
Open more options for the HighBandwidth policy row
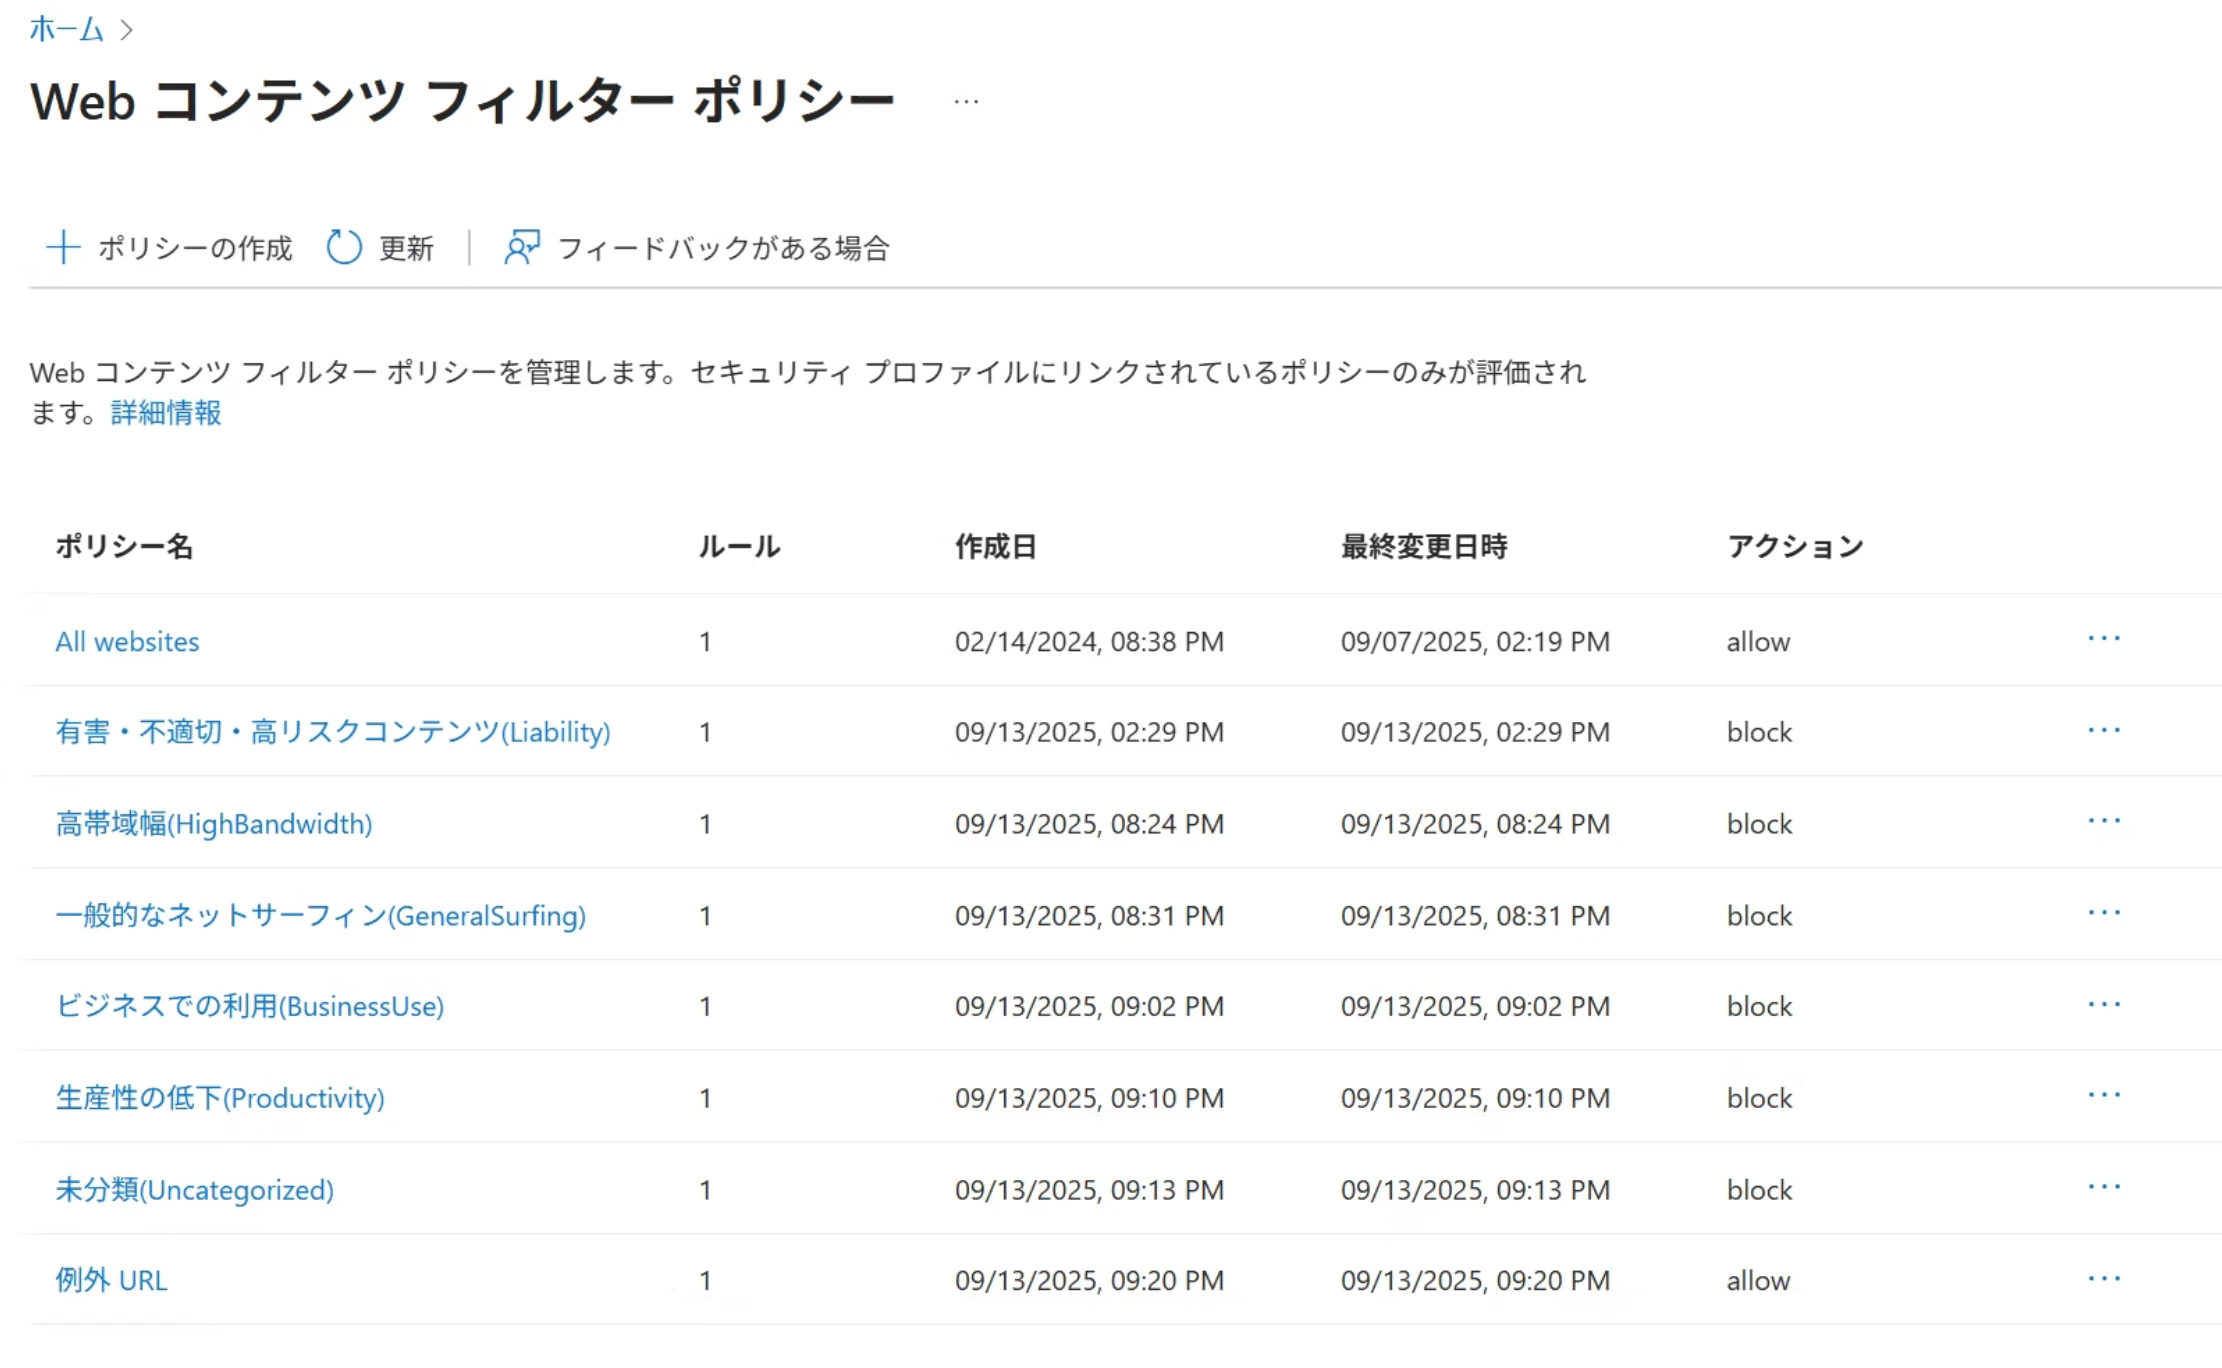[2104, 822]
